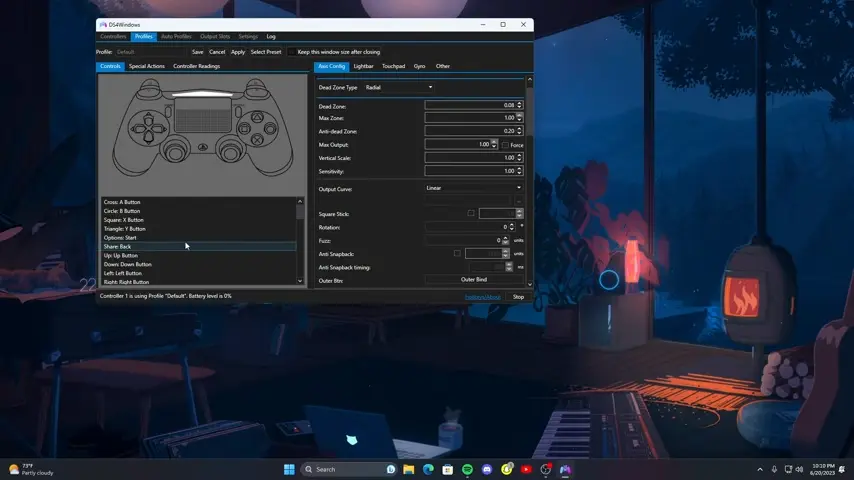Open Spotify from the taskbar

467,469
